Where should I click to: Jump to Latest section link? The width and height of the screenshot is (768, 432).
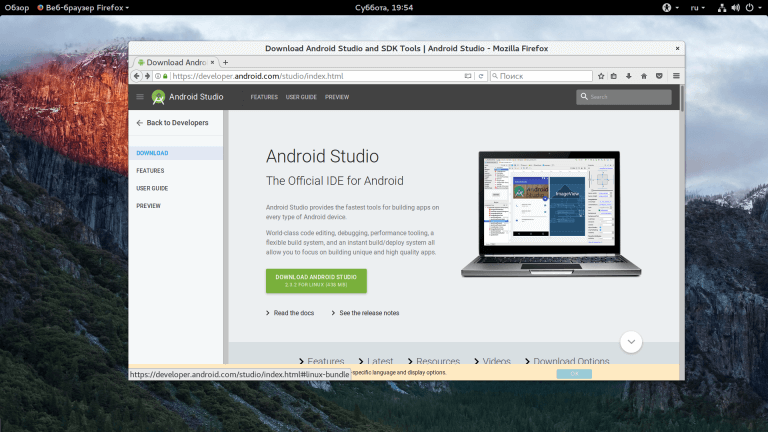tap(376, 360)
